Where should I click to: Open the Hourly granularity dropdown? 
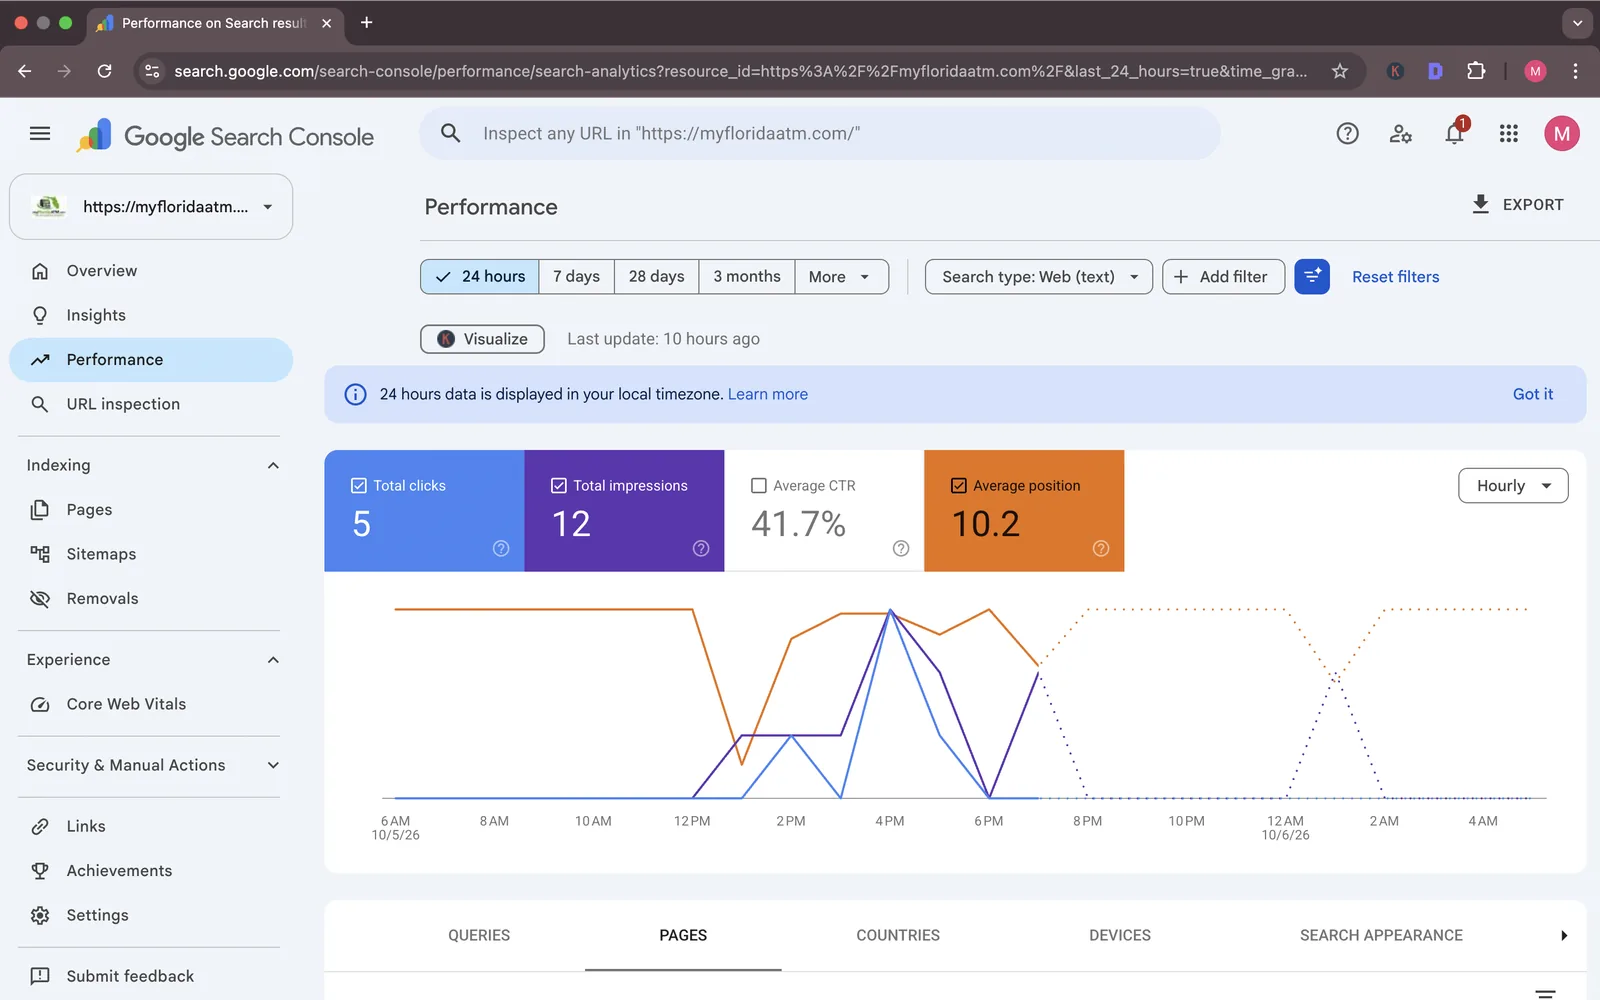pyautogui.click(x=1513, y=486)
